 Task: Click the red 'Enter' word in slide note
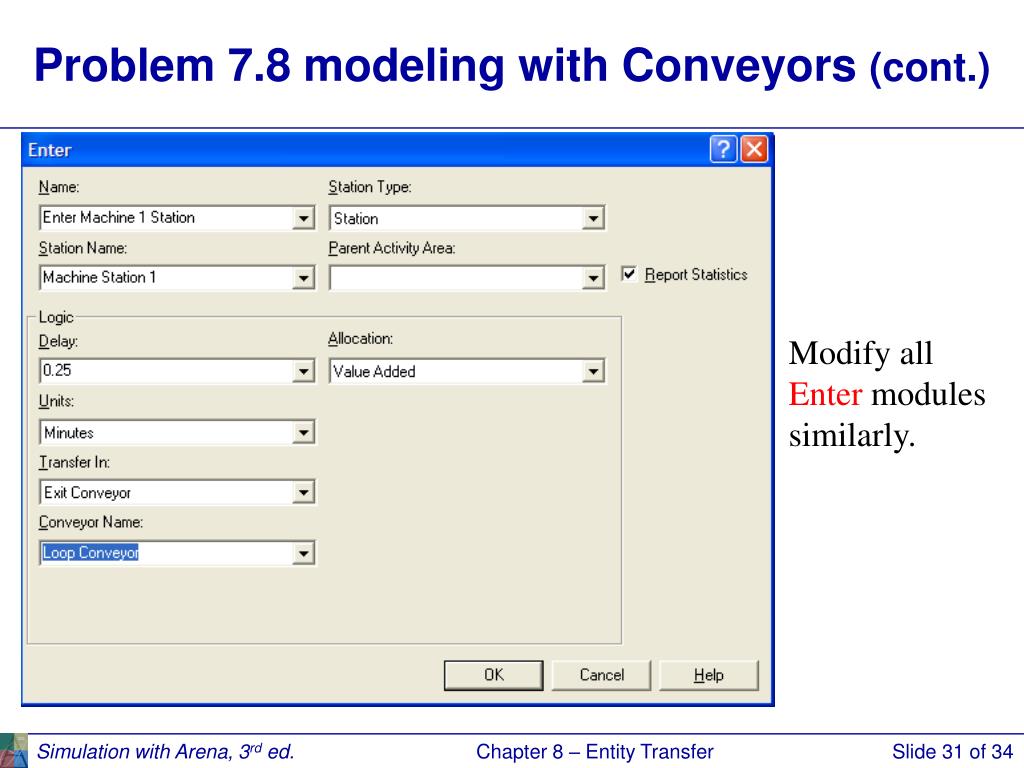point(825,394)
